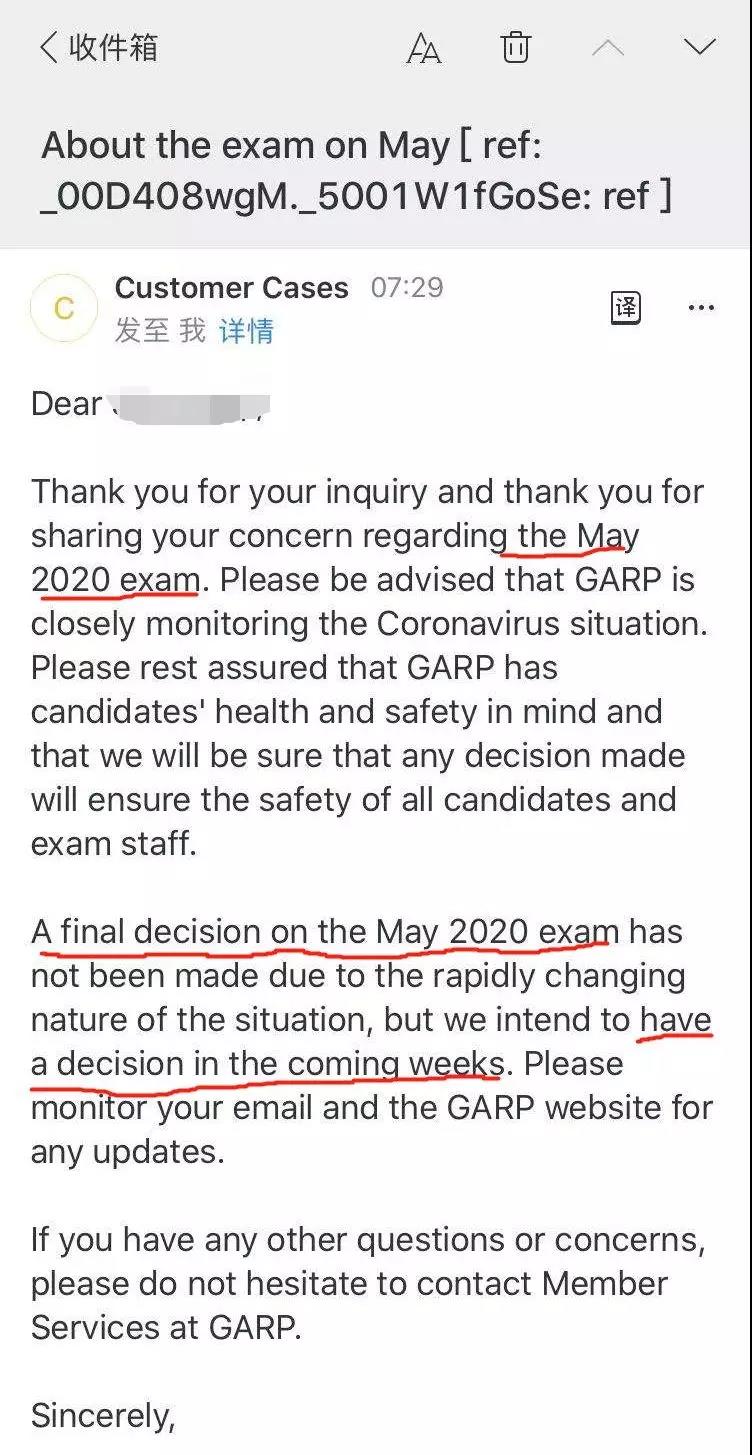Tap the 发至 我 recipient label
Viewport: 752px width, 1455px height.
pos(160,331)
